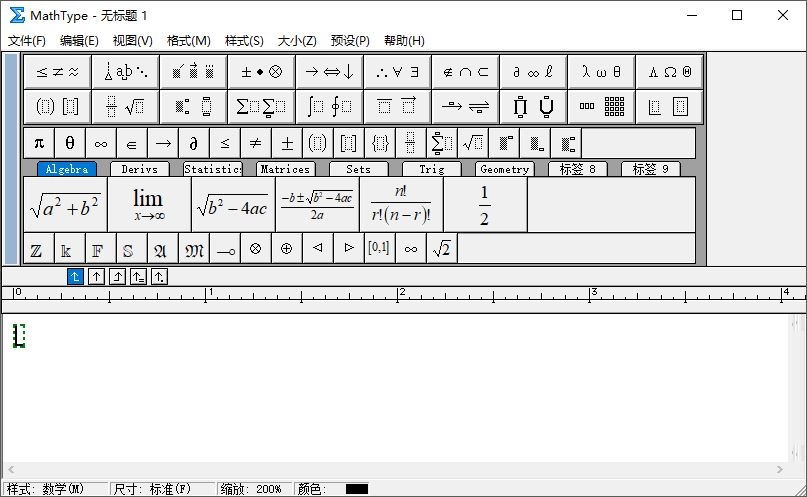
Task: Open the 文件(F) menu
Action: coord(27,41)
